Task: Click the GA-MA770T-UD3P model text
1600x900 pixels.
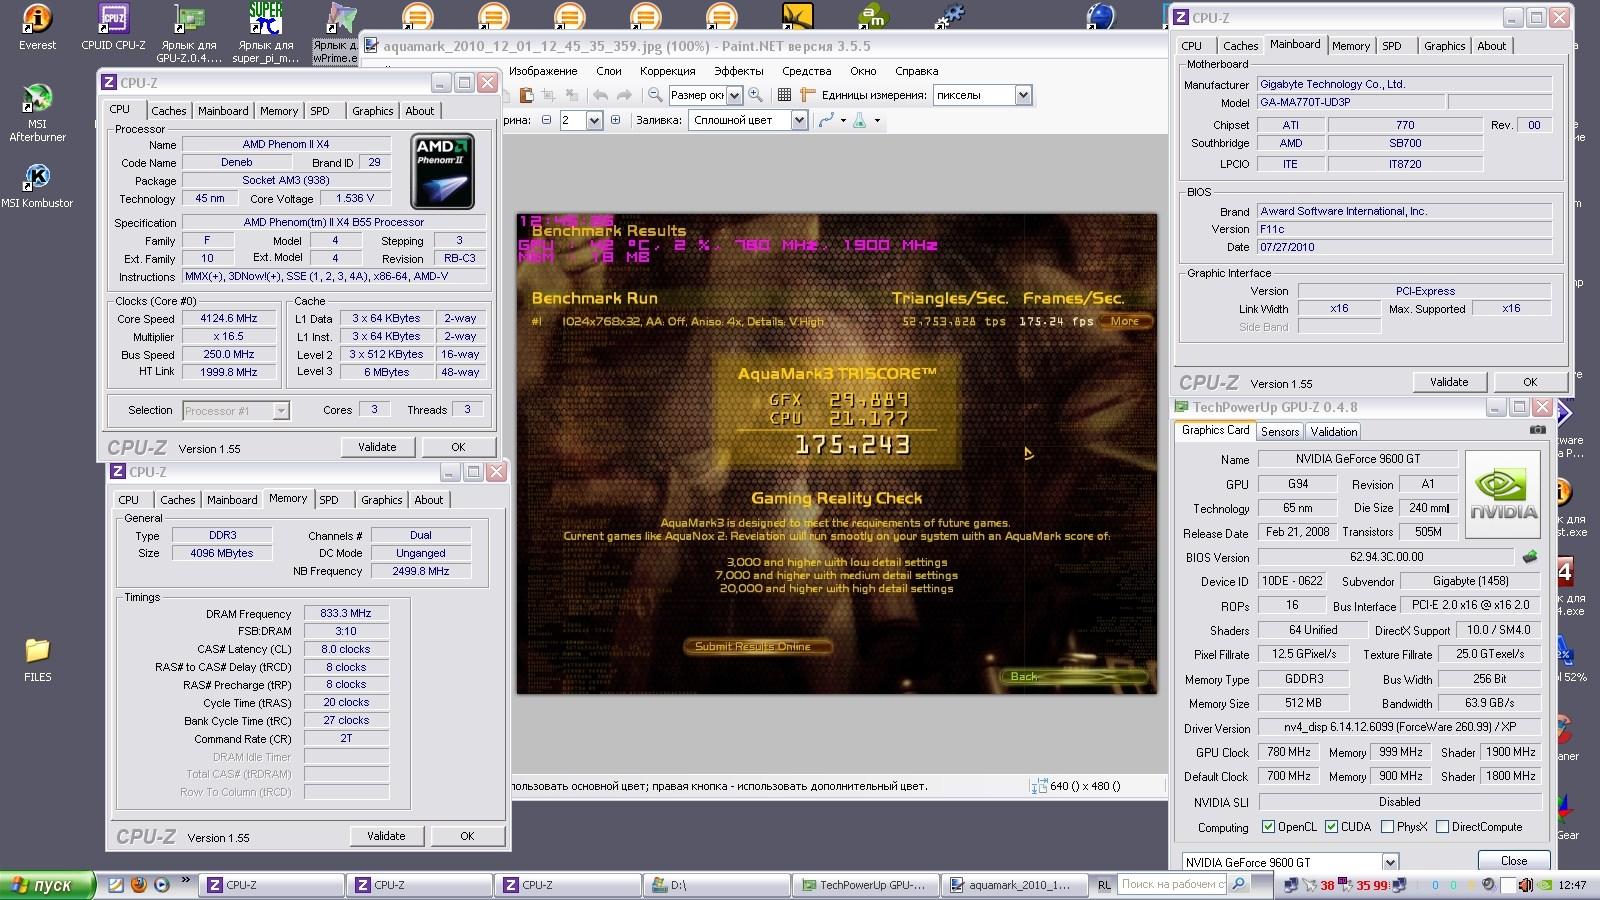Action: pos(1305,102)
